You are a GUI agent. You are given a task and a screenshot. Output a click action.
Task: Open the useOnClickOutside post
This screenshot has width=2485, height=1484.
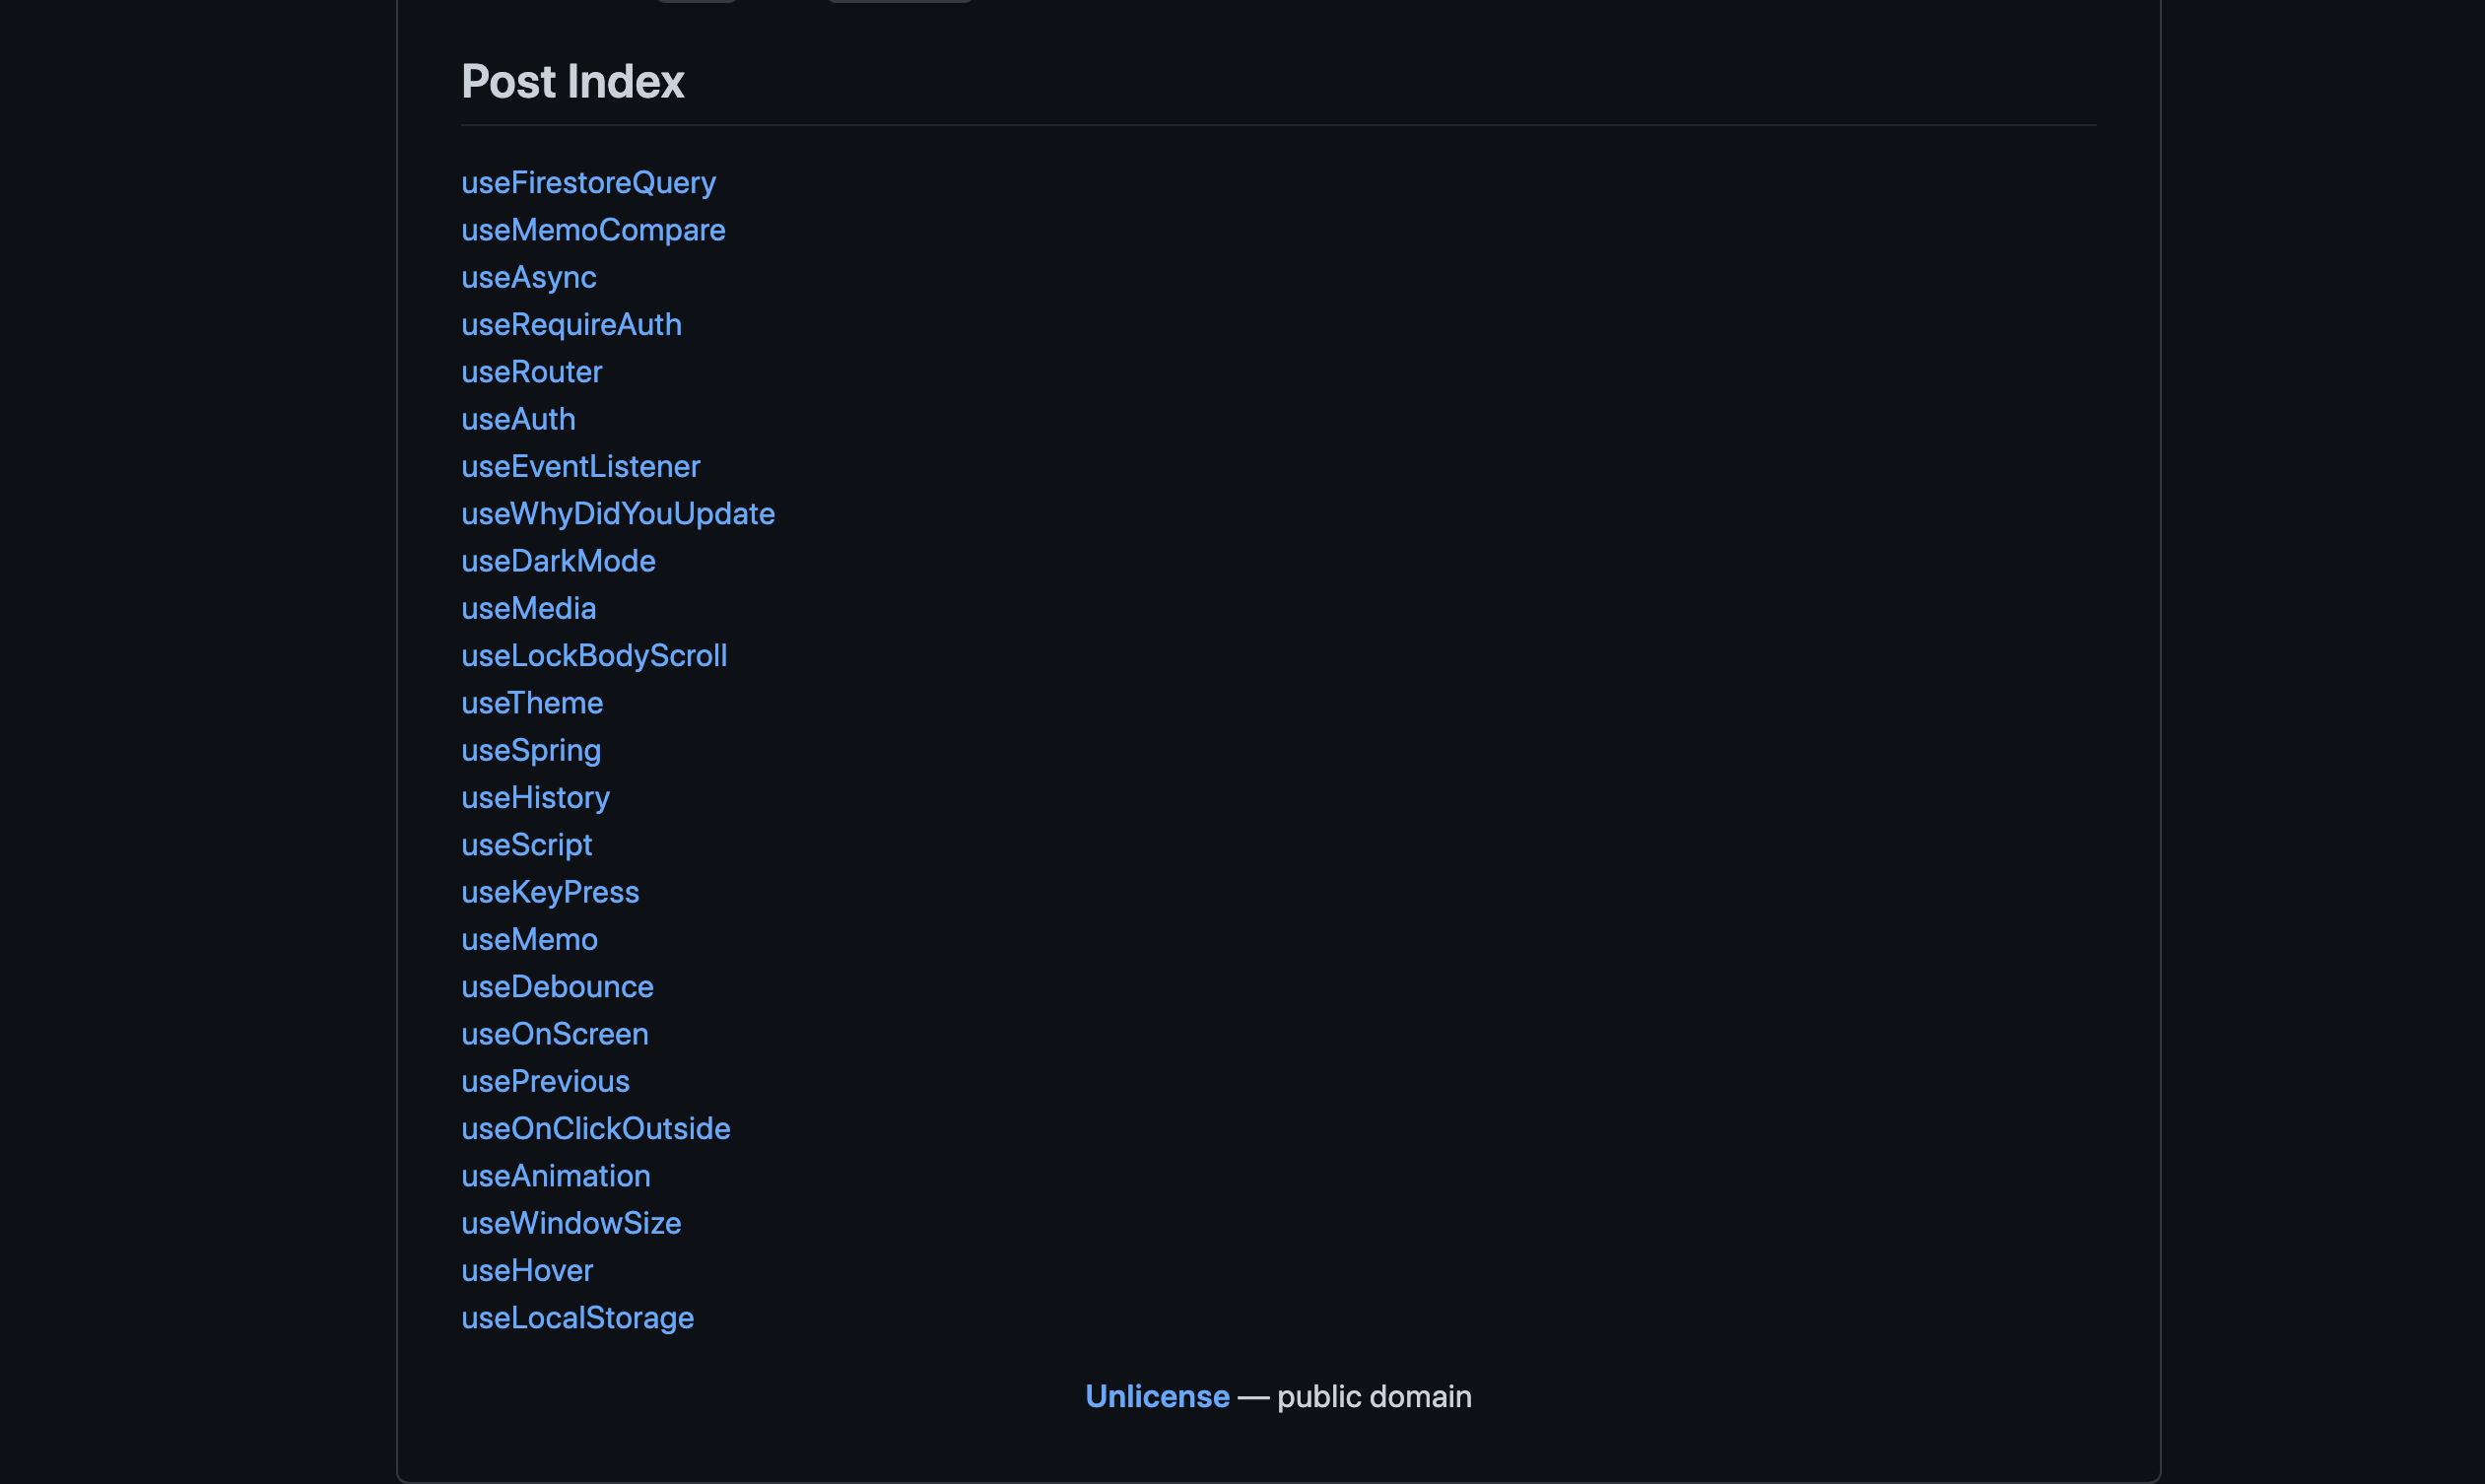tap(595, 1129)
